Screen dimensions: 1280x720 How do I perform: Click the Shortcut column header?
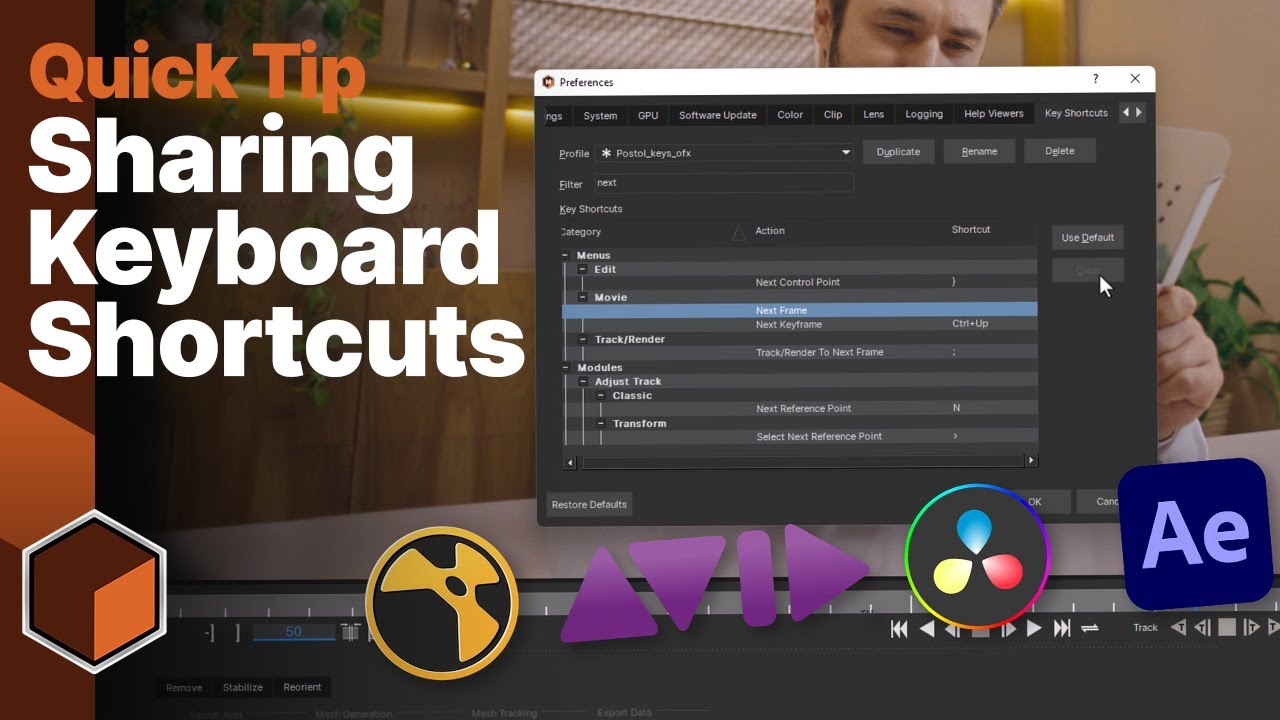tap(971, 230)
